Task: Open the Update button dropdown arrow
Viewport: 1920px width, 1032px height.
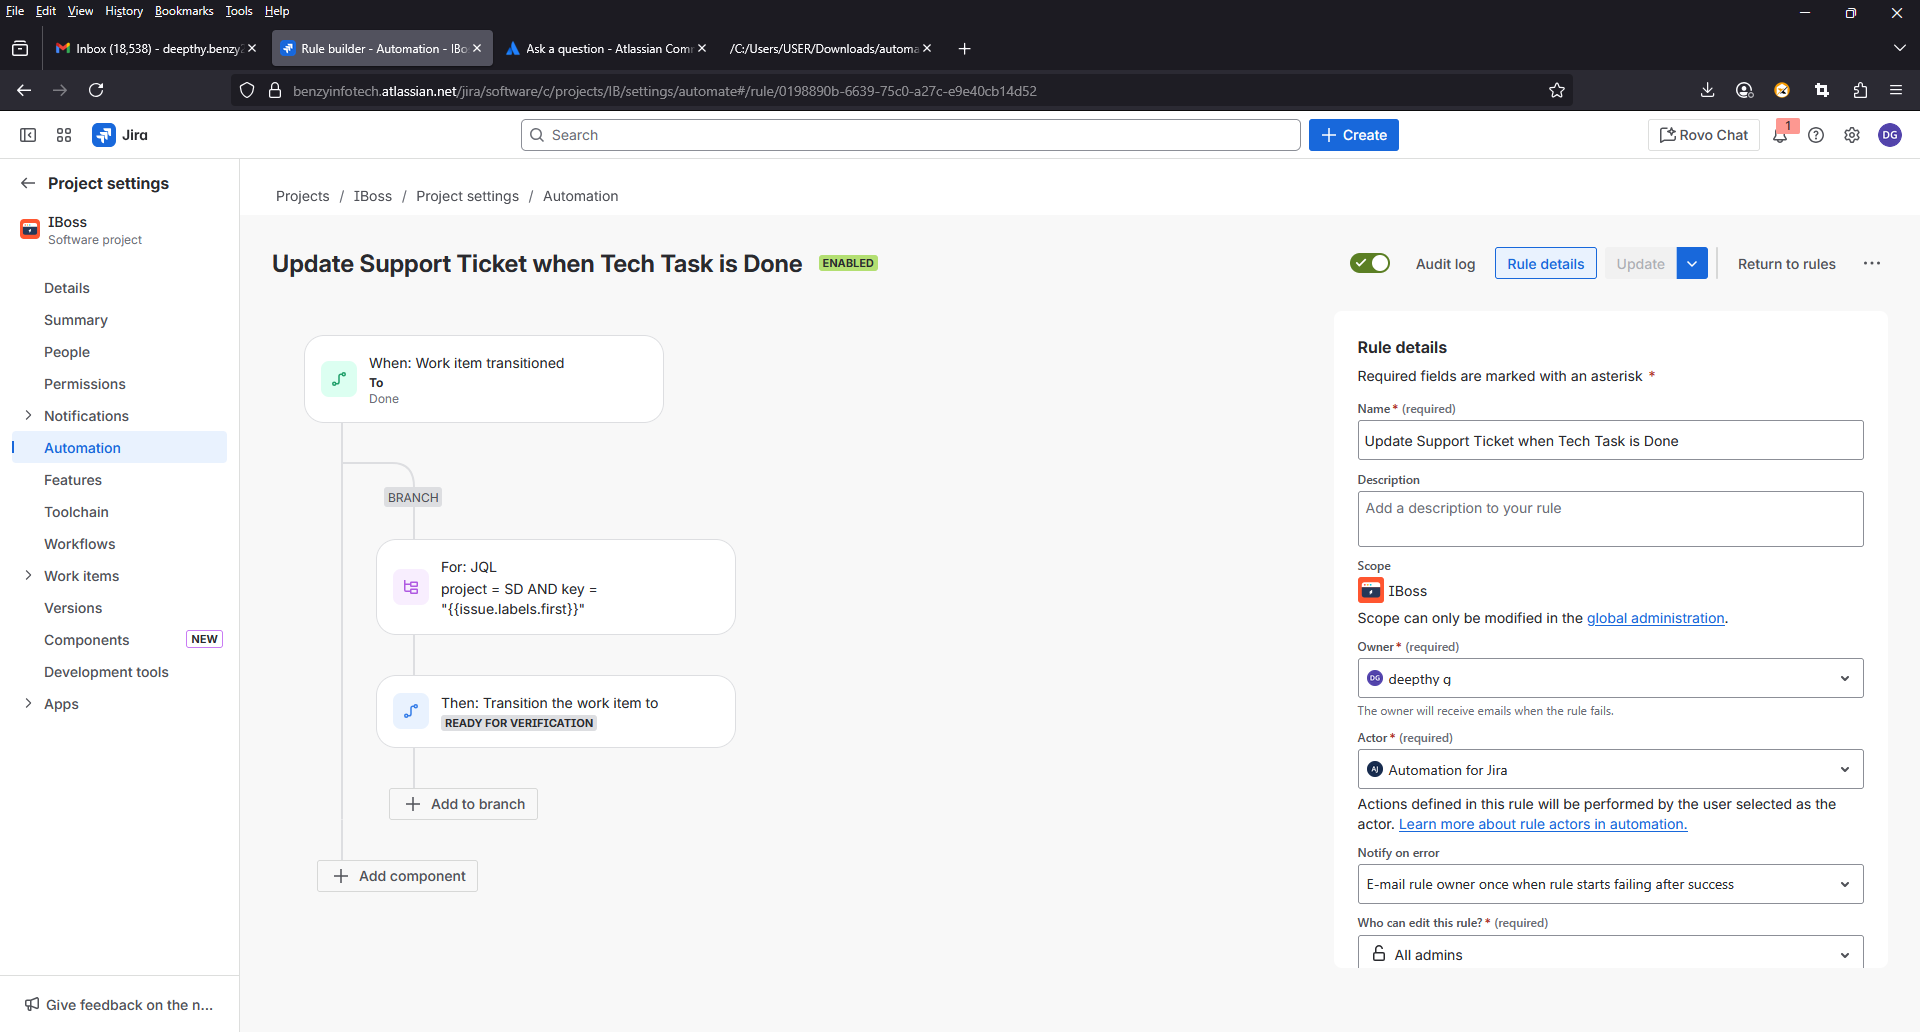Action: coord(1692,264)
